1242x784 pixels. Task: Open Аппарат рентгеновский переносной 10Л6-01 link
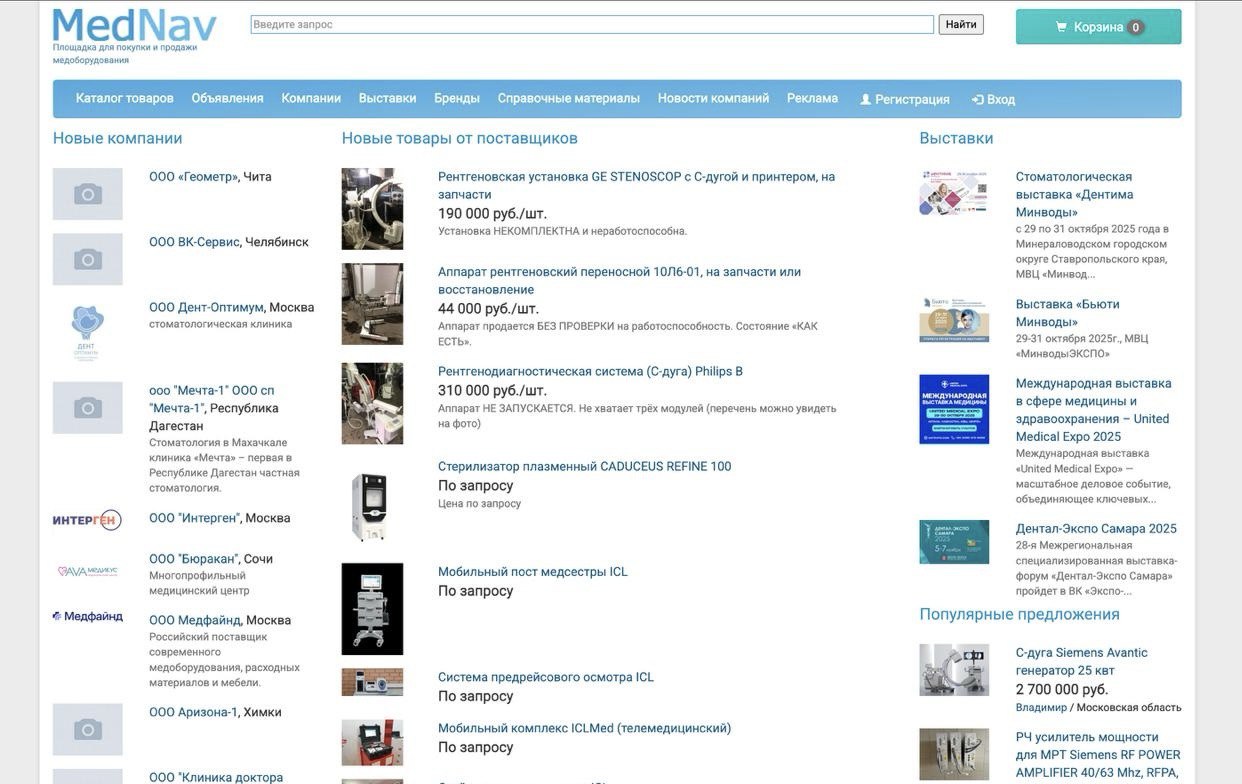619,280
